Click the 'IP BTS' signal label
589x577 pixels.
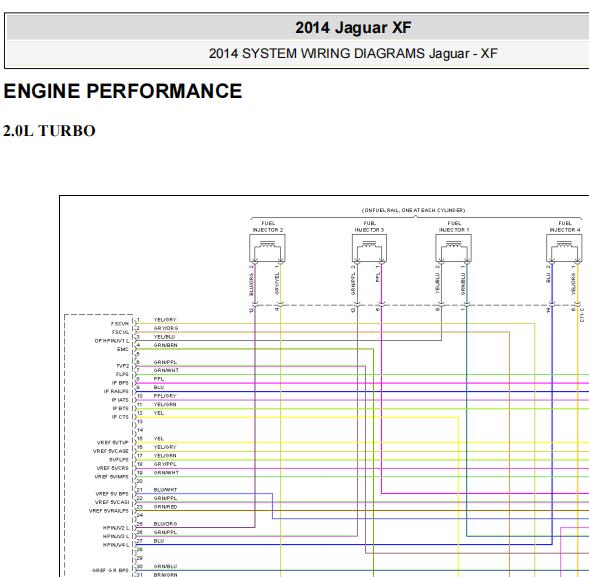[x=120, y=408]
